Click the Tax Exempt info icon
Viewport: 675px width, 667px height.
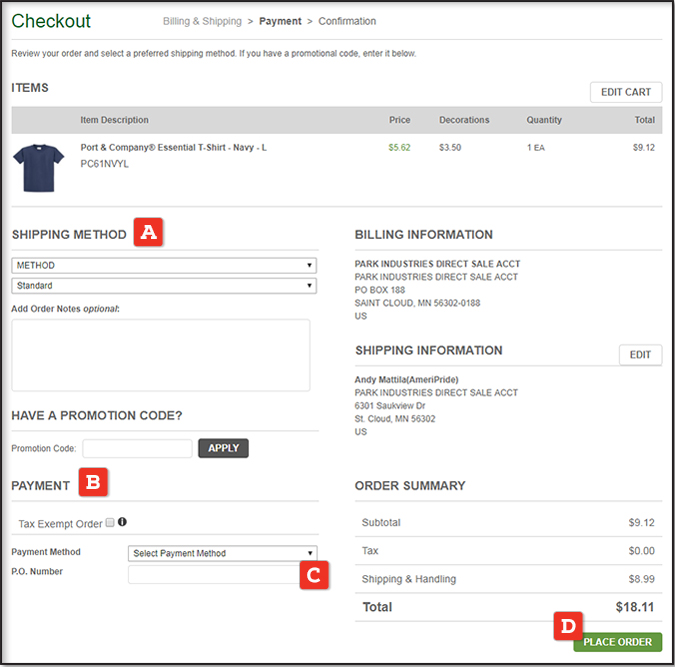point(122,522)
